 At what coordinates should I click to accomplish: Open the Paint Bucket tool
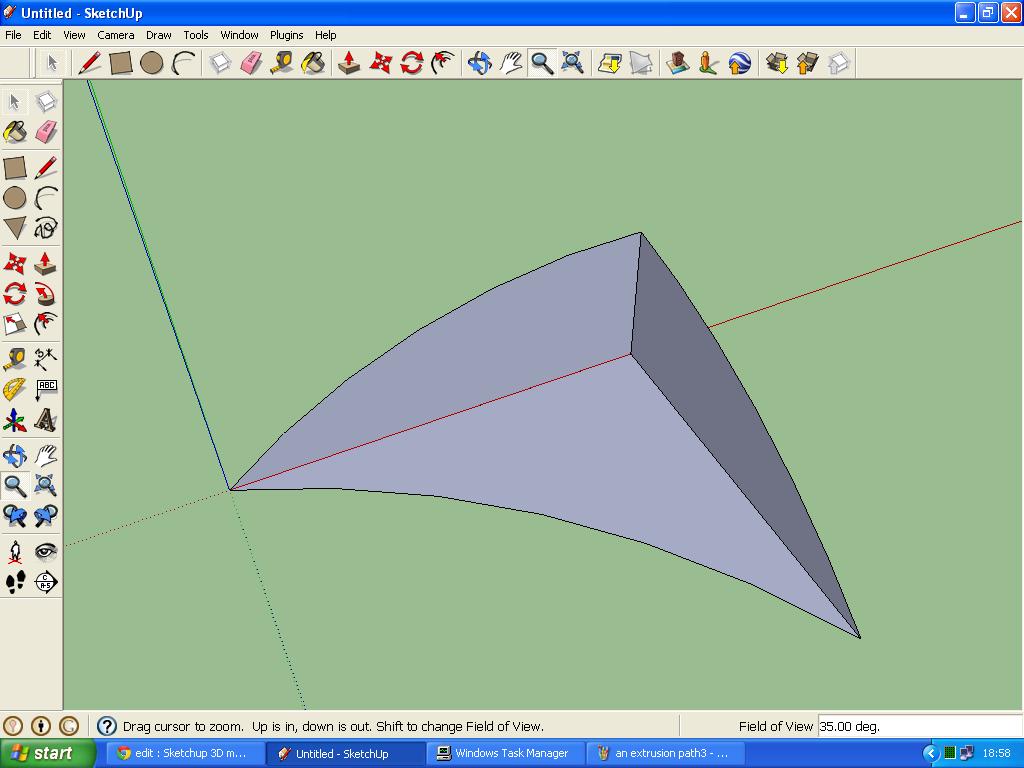(x=311, y=62)
